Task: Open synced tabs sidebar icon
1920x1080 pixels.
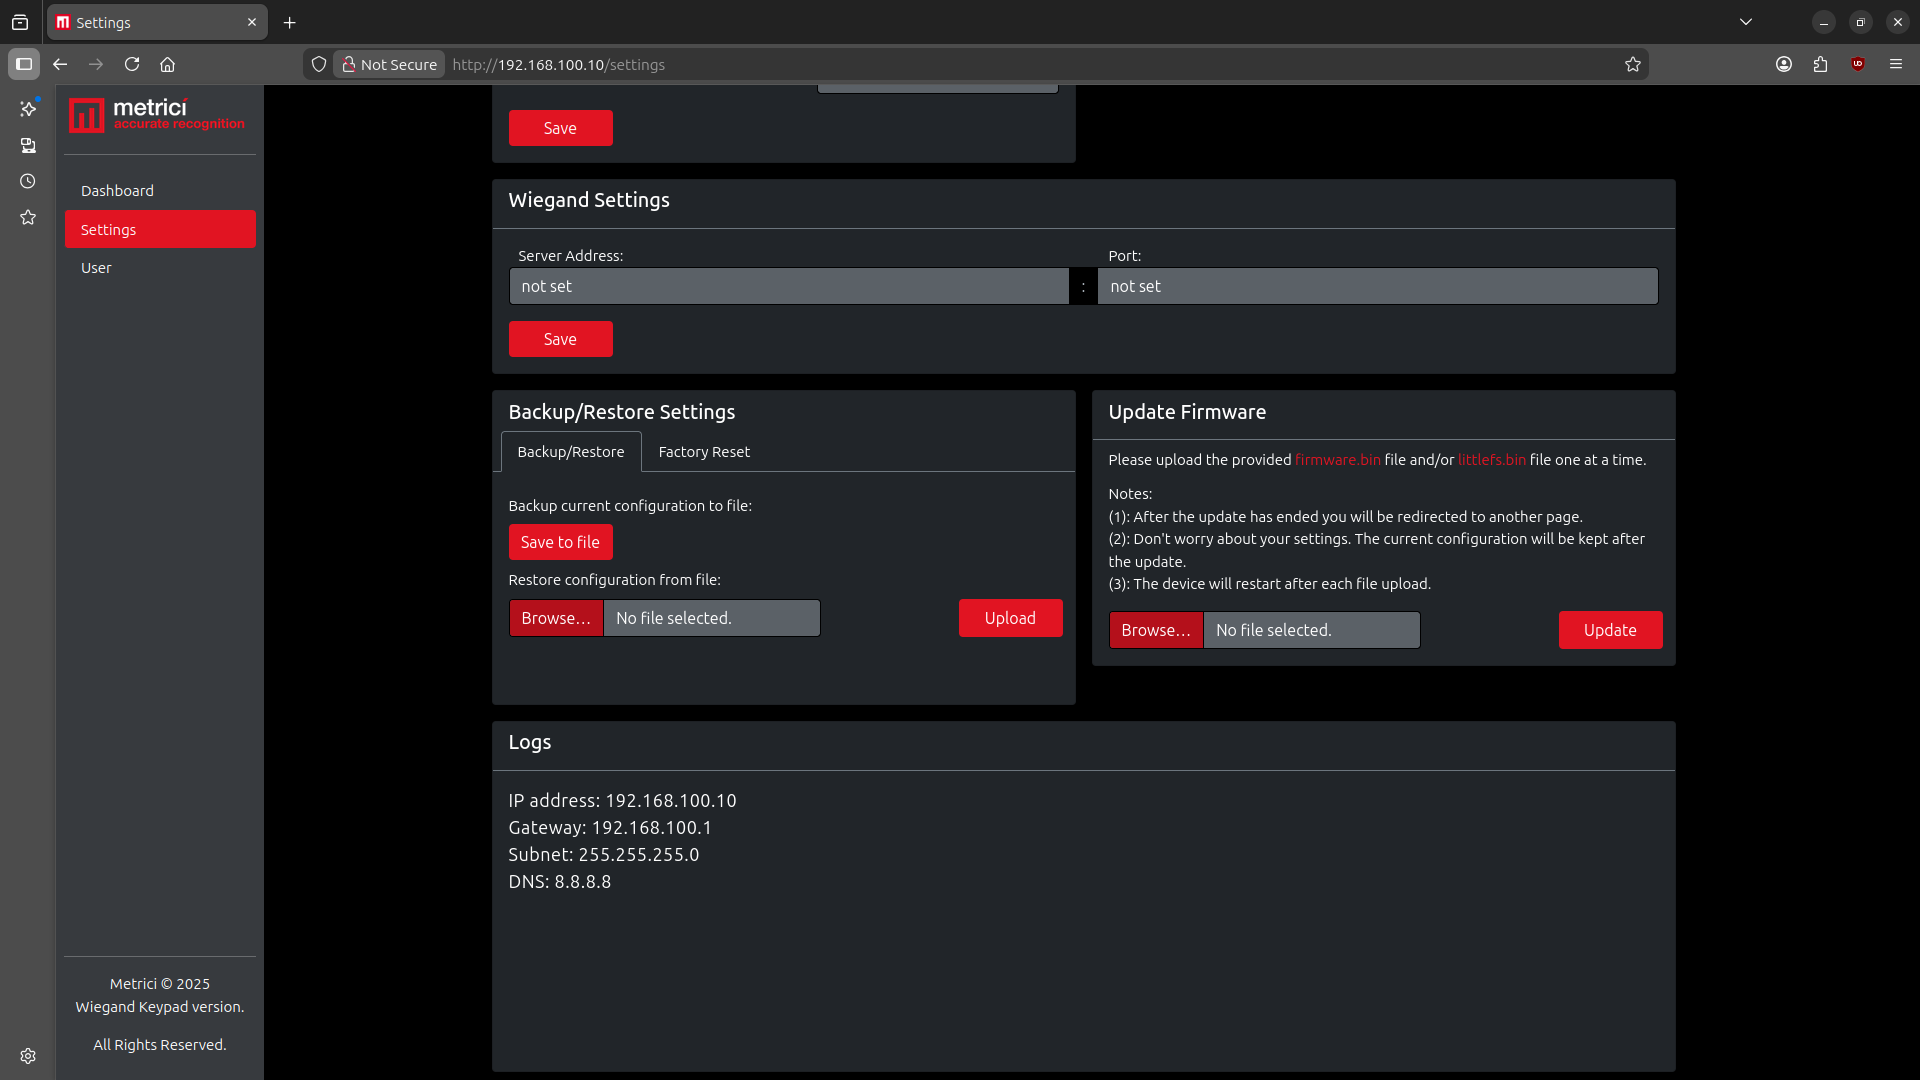Action: (28, 146)
